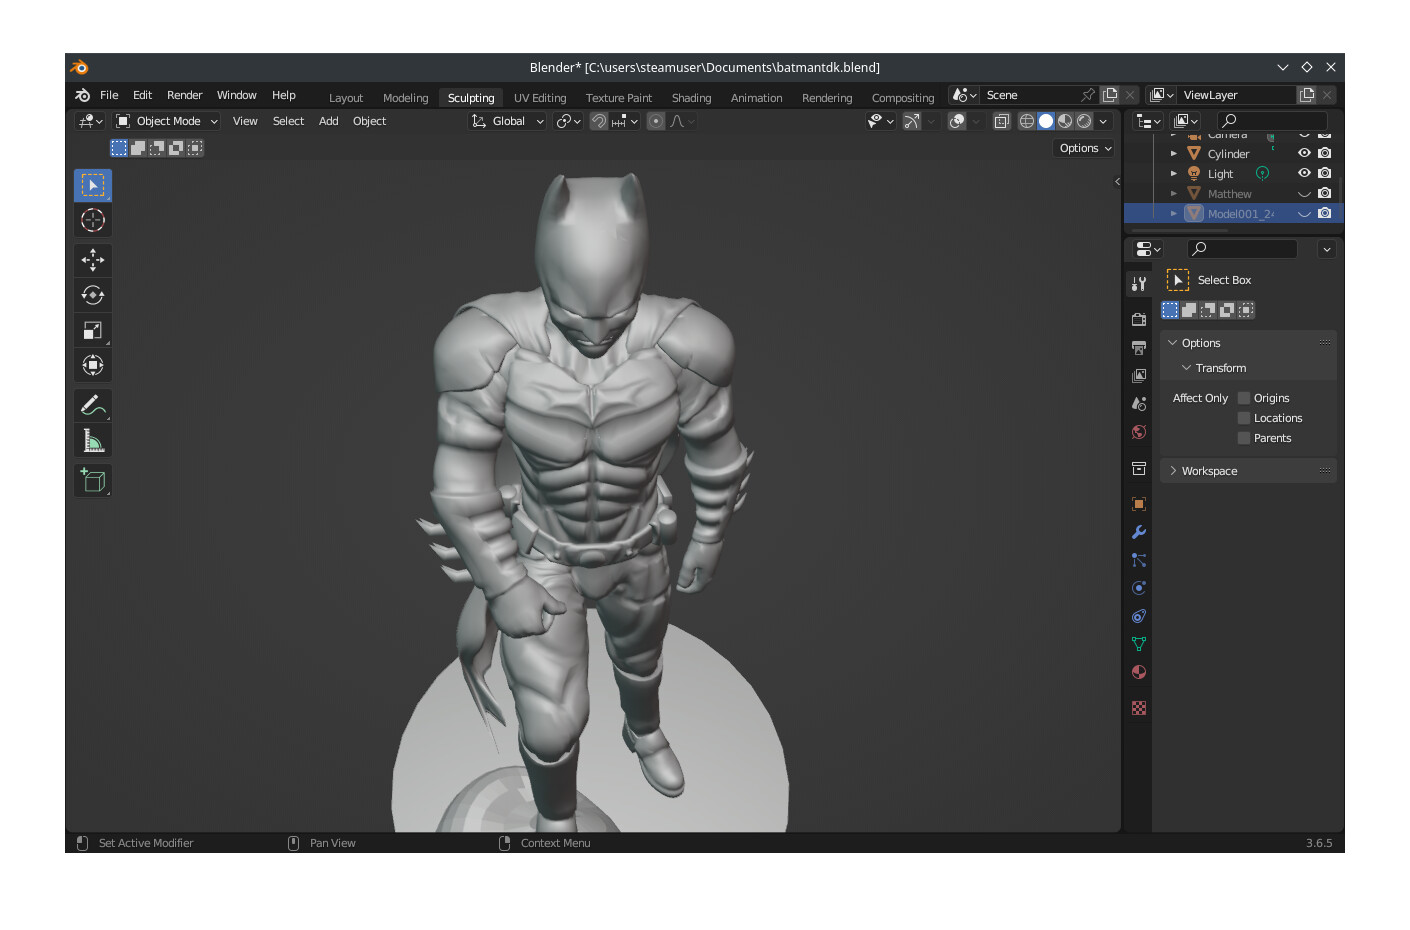Open the Add menu in viewport header
This screenshot has height=930, width=1410.
pyautogui.click(x=328, y=121)
